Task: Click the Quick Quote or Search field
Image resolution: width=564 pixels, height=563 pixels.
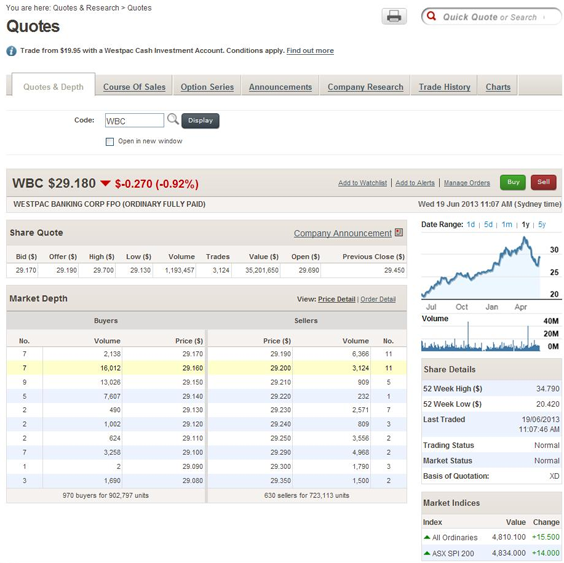Action: (492, 17)
